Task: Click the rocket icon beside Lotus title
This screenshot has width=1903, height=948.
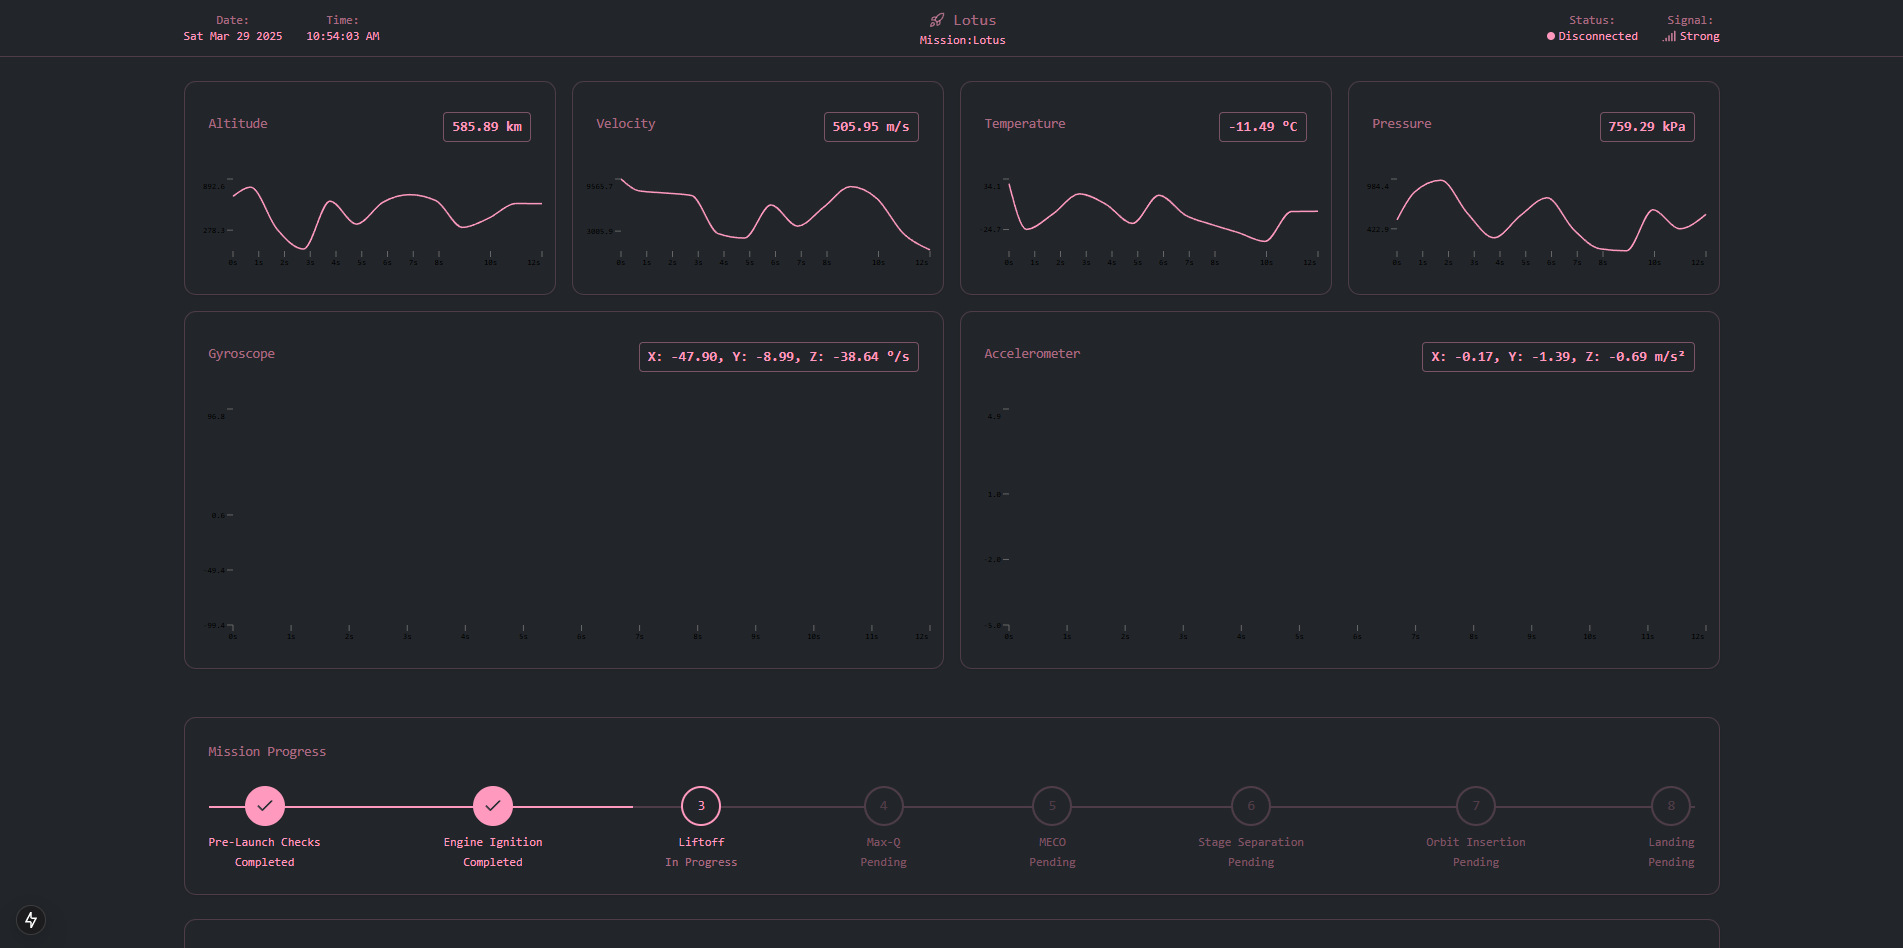Action: click(x=937, y=20)
